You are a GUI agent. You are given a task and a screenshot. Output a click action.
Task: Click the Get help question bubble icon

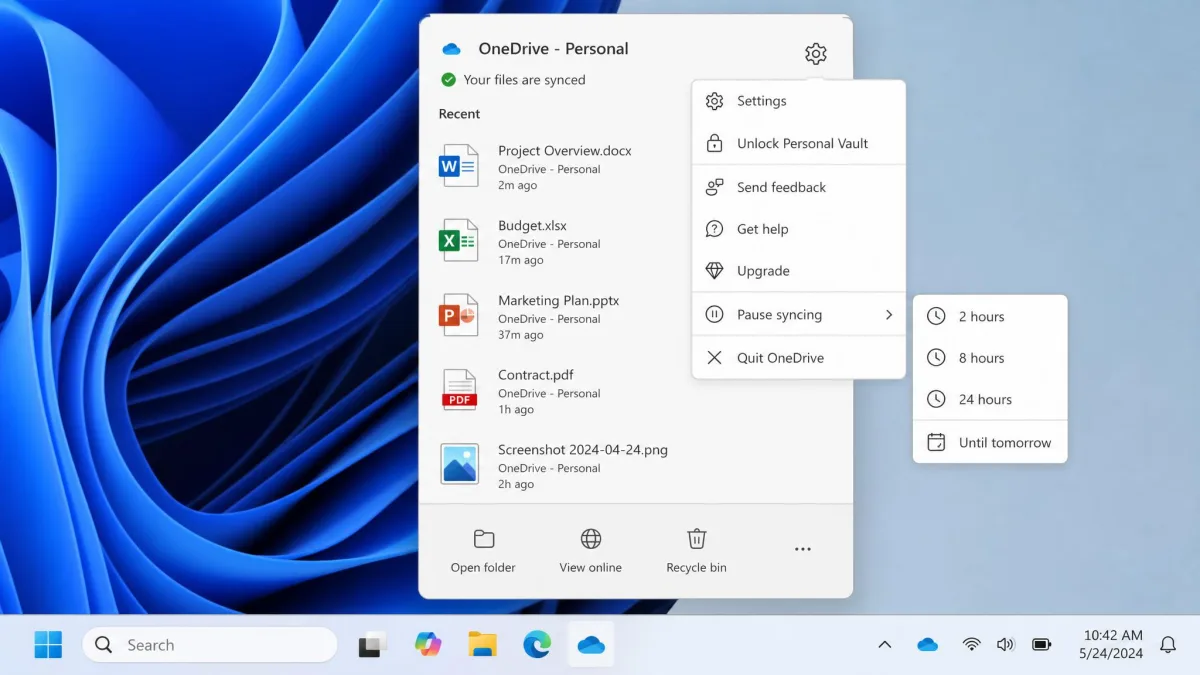(x=714, y=229)
